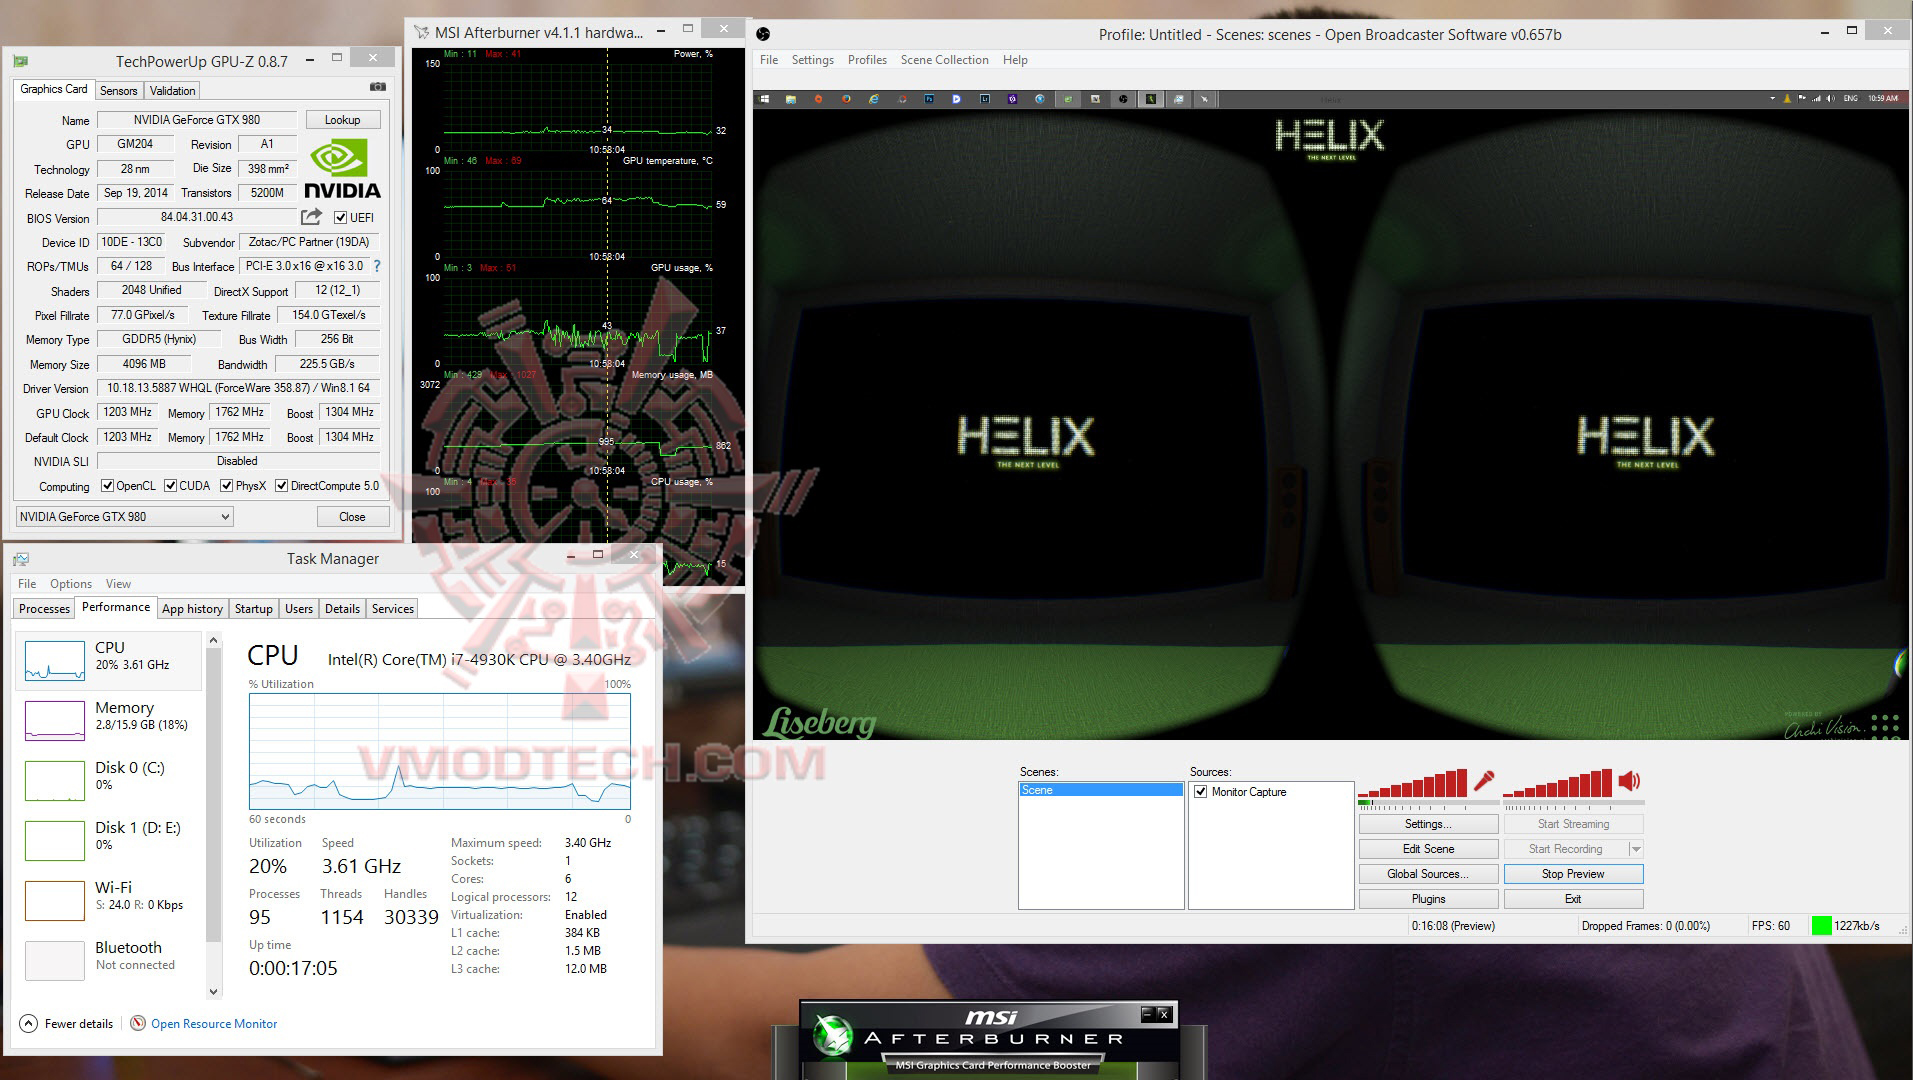Click Edit Scene in OBS

click(1428, 849)
